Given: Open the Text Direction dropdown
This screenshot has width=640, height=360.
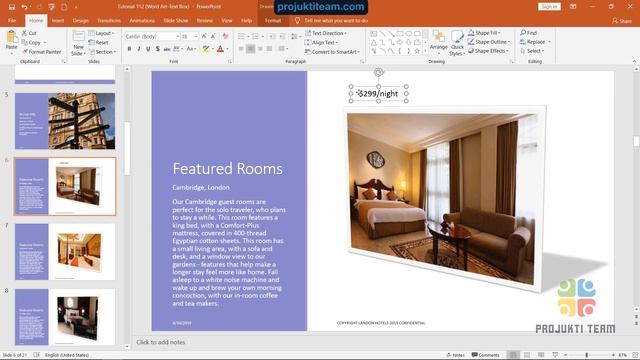Looking at the screenshot, I should [326, 33].
